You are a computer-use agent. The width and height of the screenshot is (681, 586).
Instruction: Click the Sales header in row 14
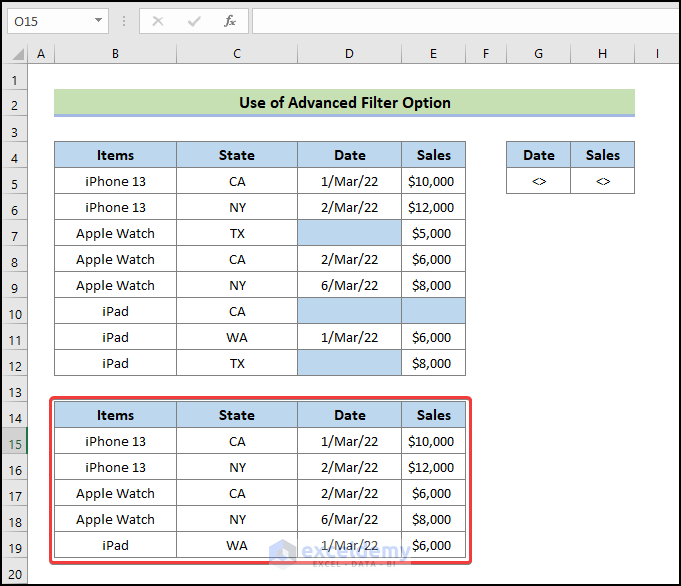pyautogui.click(x=433, y=415)
